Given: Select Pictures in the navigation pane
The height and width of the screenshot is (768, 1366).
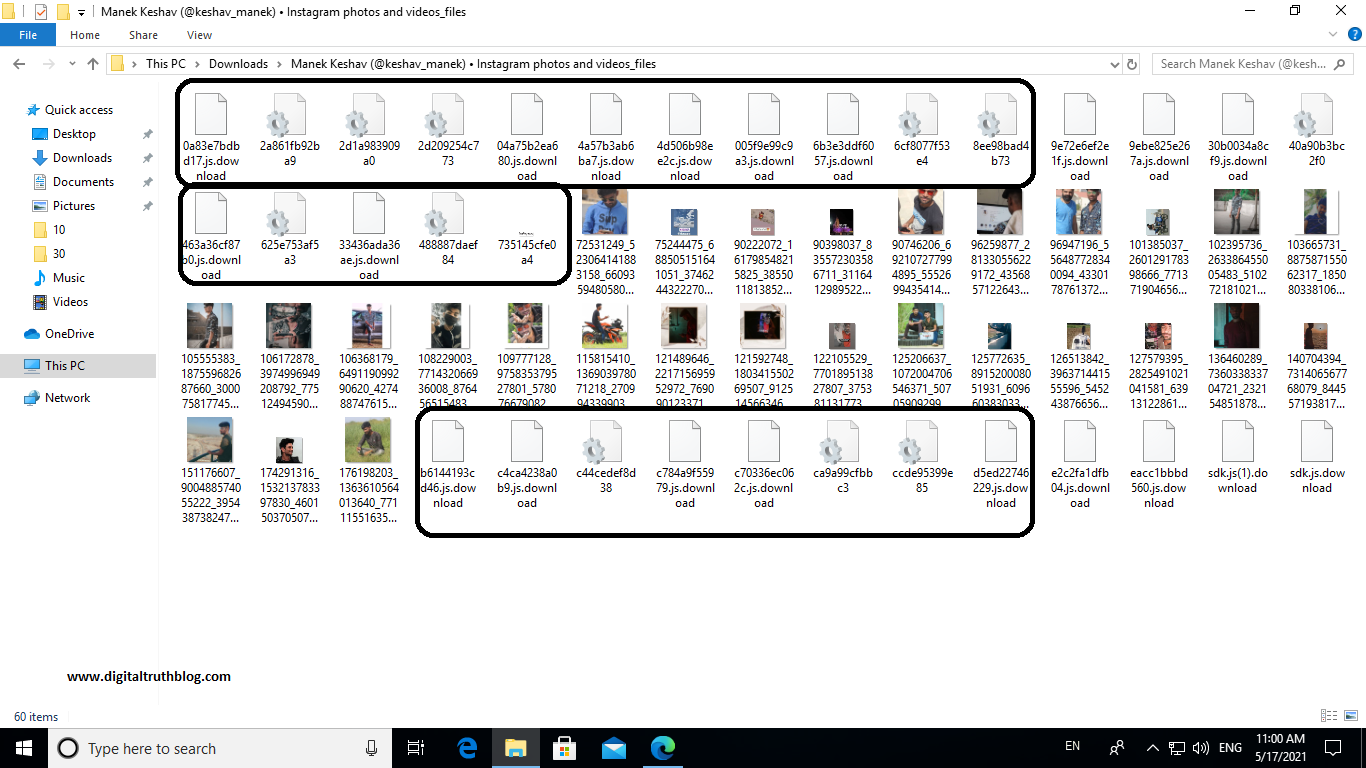Looking at the screenshot, I should click(74, 206).
